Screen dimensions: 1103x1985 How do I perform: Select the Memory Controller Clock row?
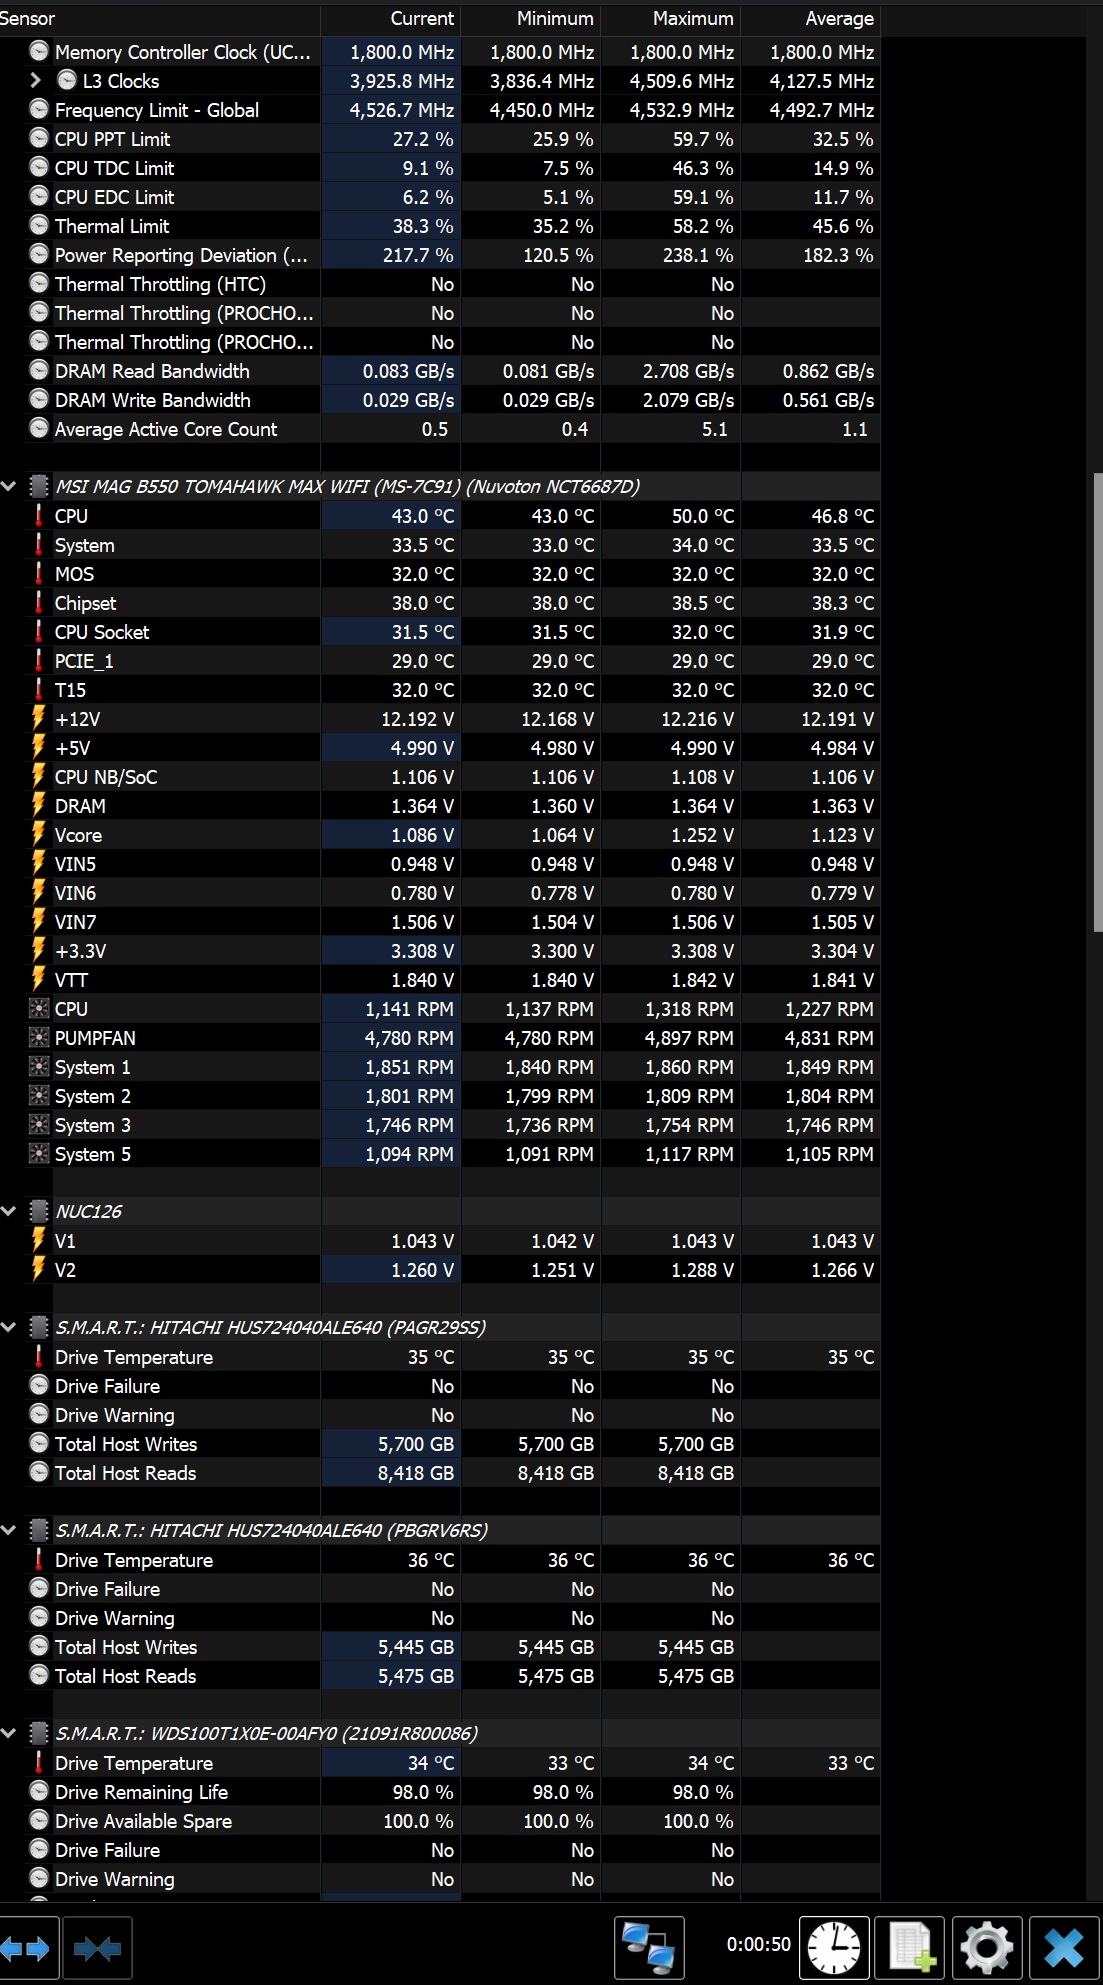[440, 51]
